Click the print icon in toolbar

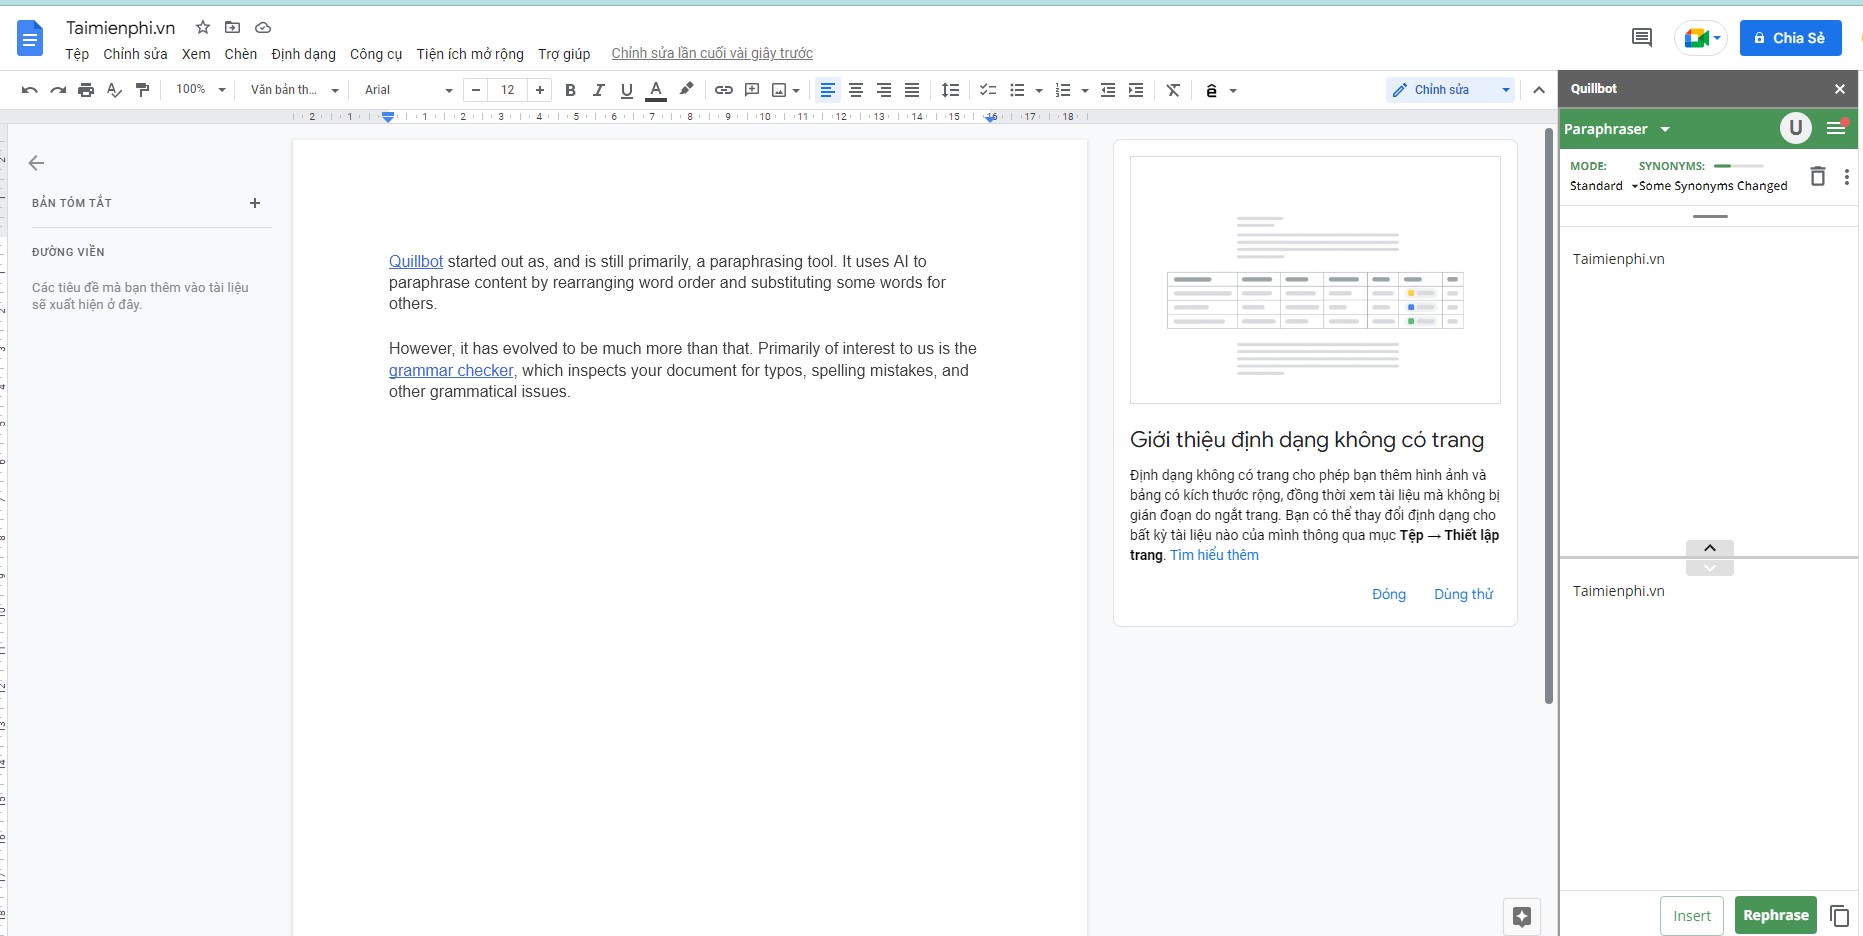coord(86,90)
